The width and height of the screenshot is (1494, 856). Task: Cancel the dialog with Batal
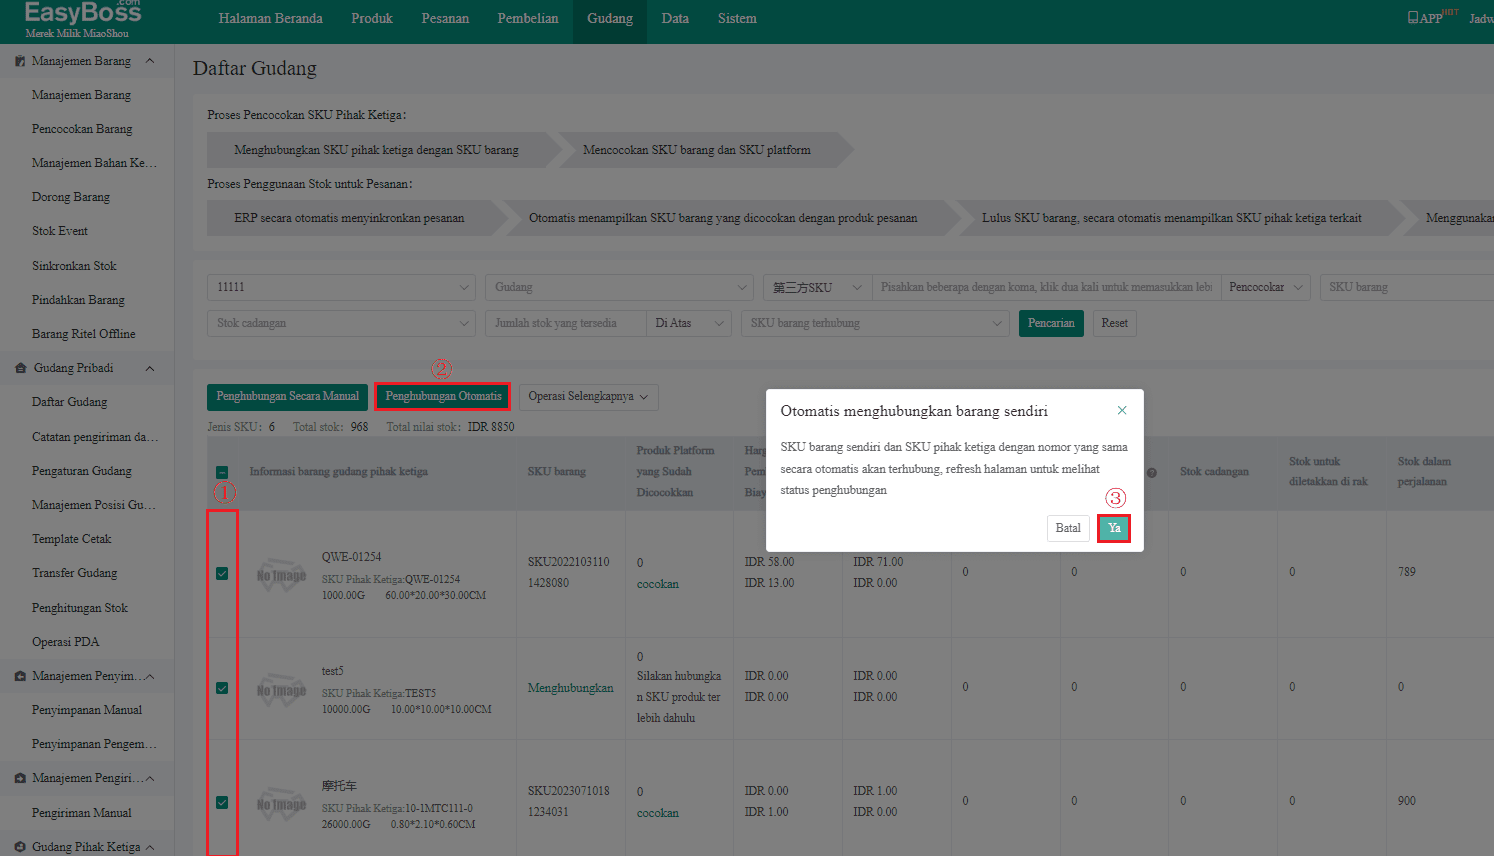point(1068,528)
